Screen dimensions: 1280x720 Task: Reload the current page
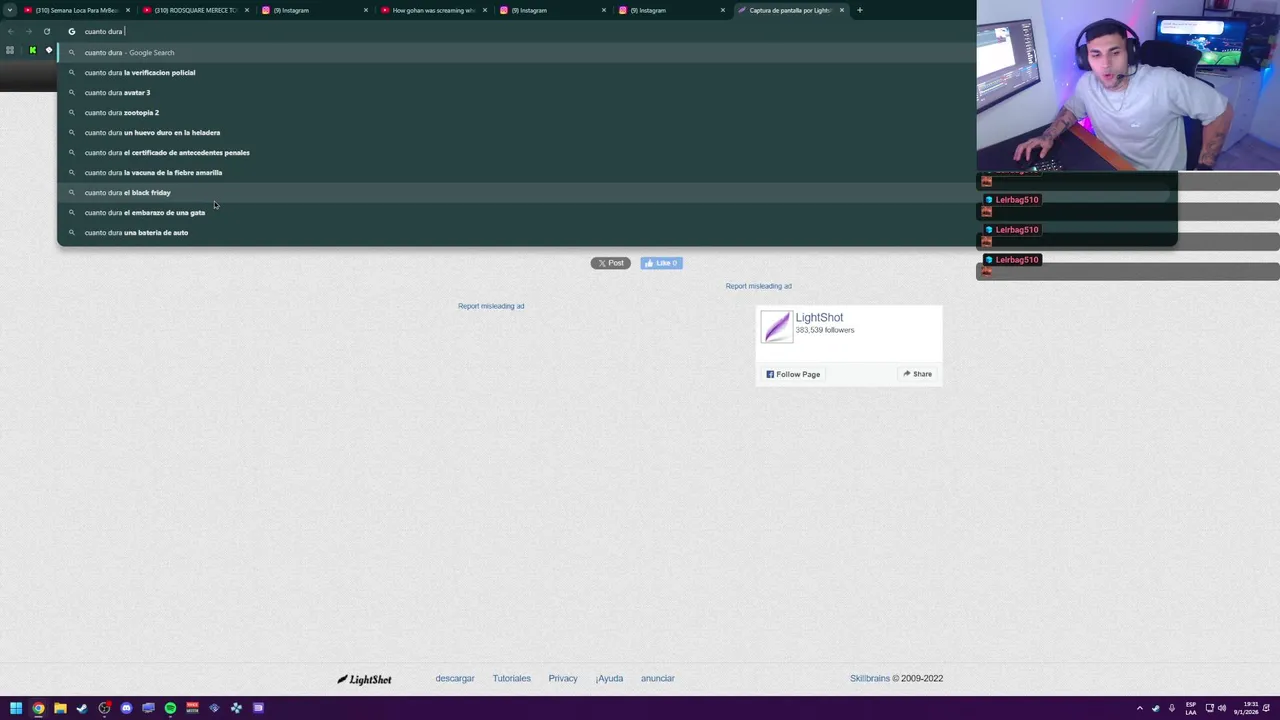[46, 31]
